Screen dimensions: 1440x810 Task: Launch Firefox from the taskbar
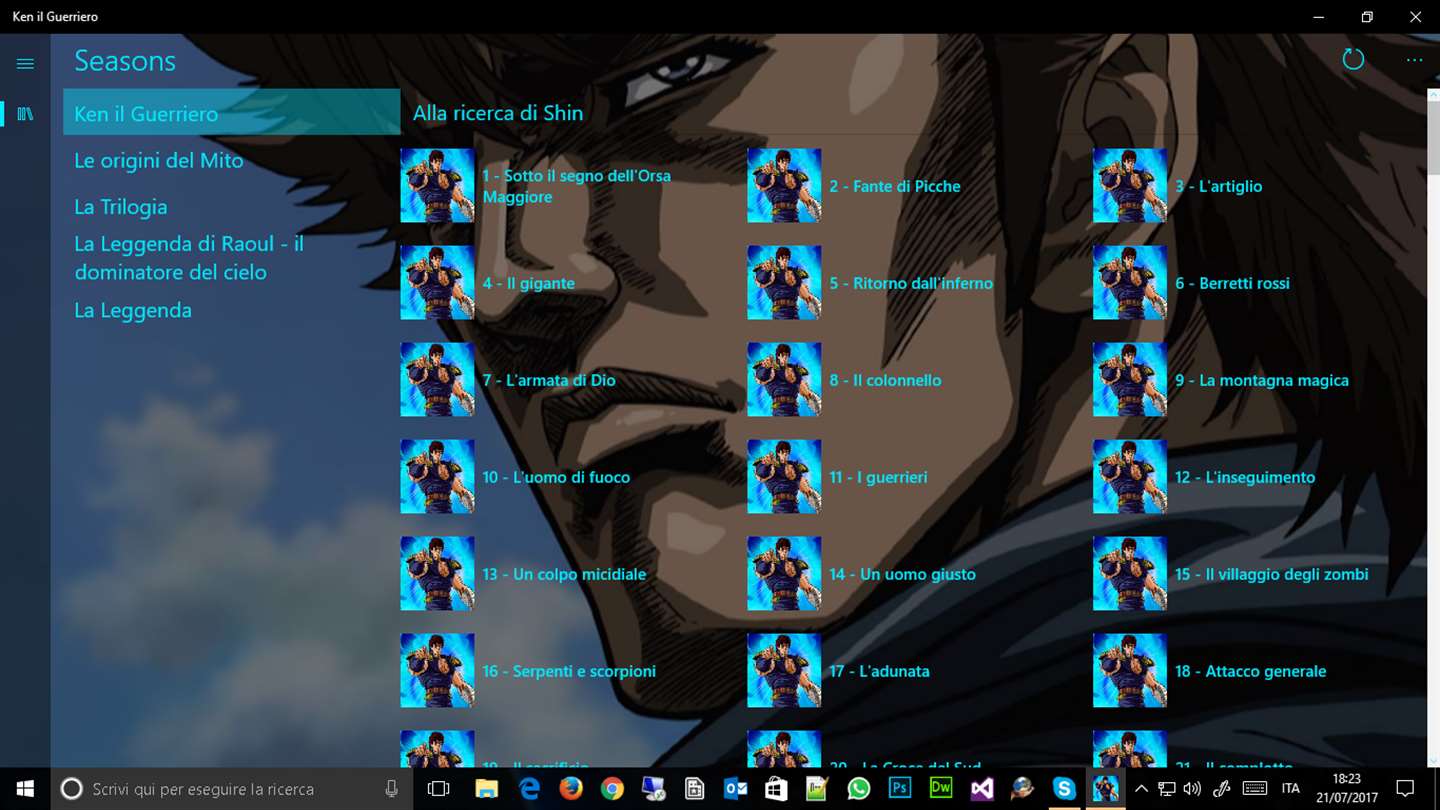[571, 789]
